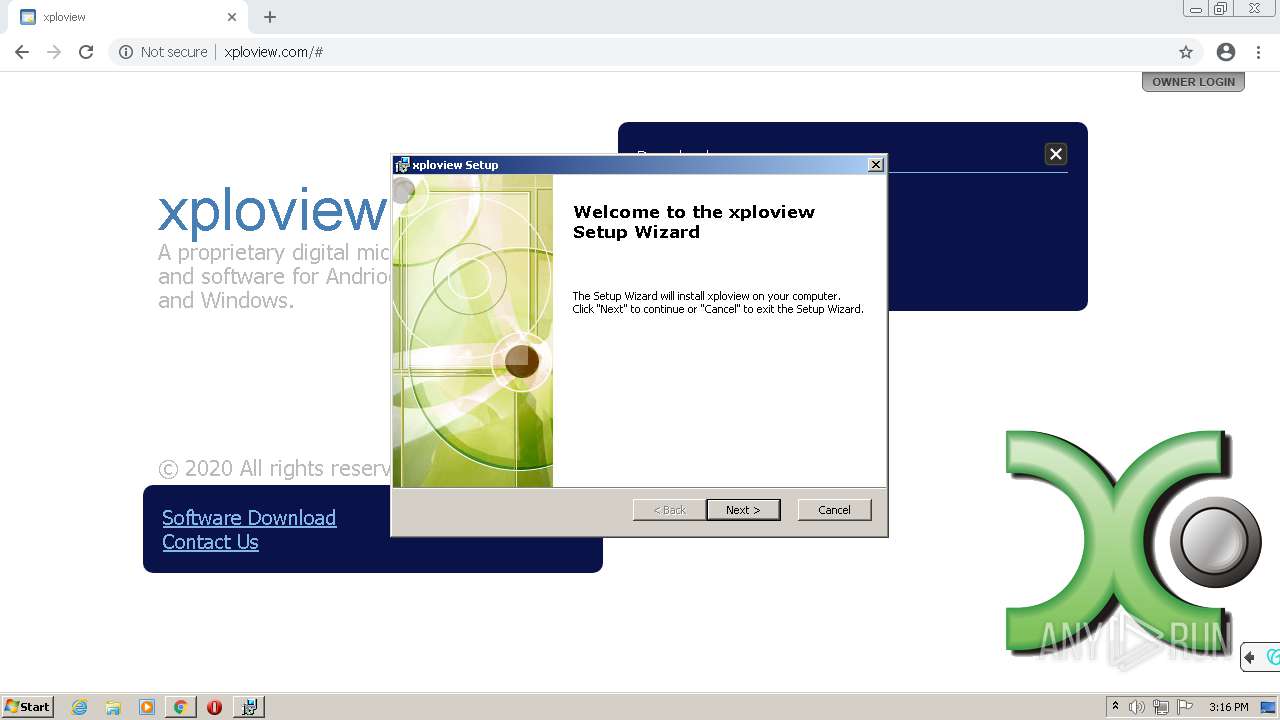Open Windows Media Player from taskbar
This screenshot has height=720, width=1280.
pyautogui.click(x=147, y=707)
